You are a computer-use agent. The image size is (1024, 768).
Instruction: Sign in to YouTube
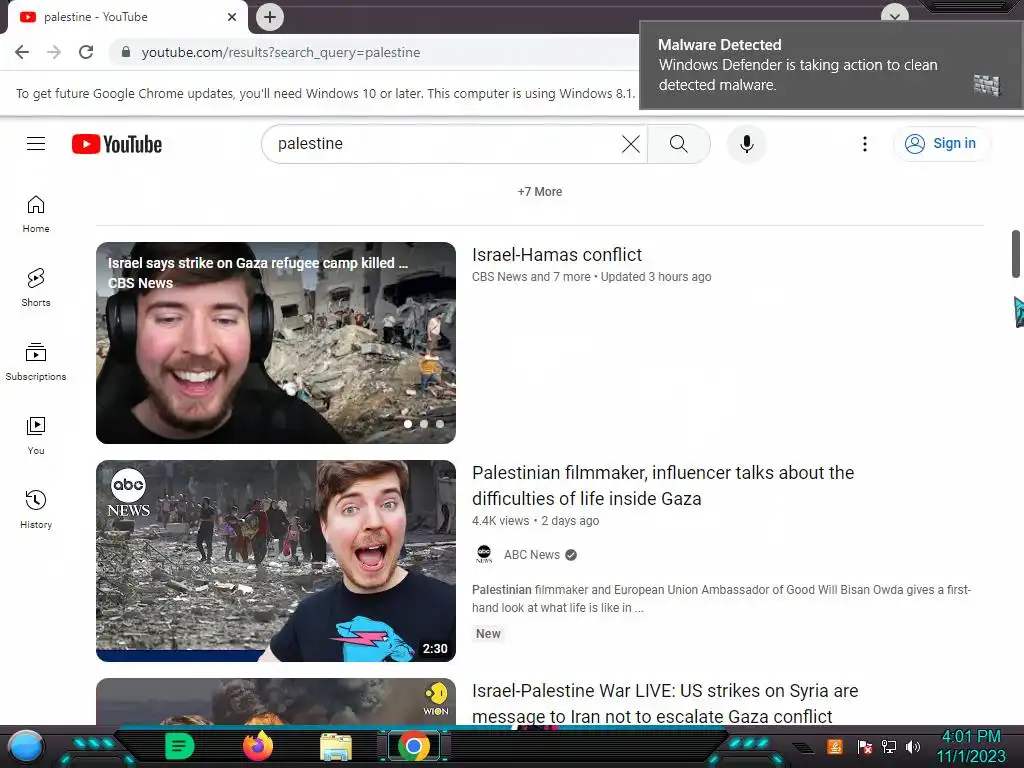pos(941,144)
